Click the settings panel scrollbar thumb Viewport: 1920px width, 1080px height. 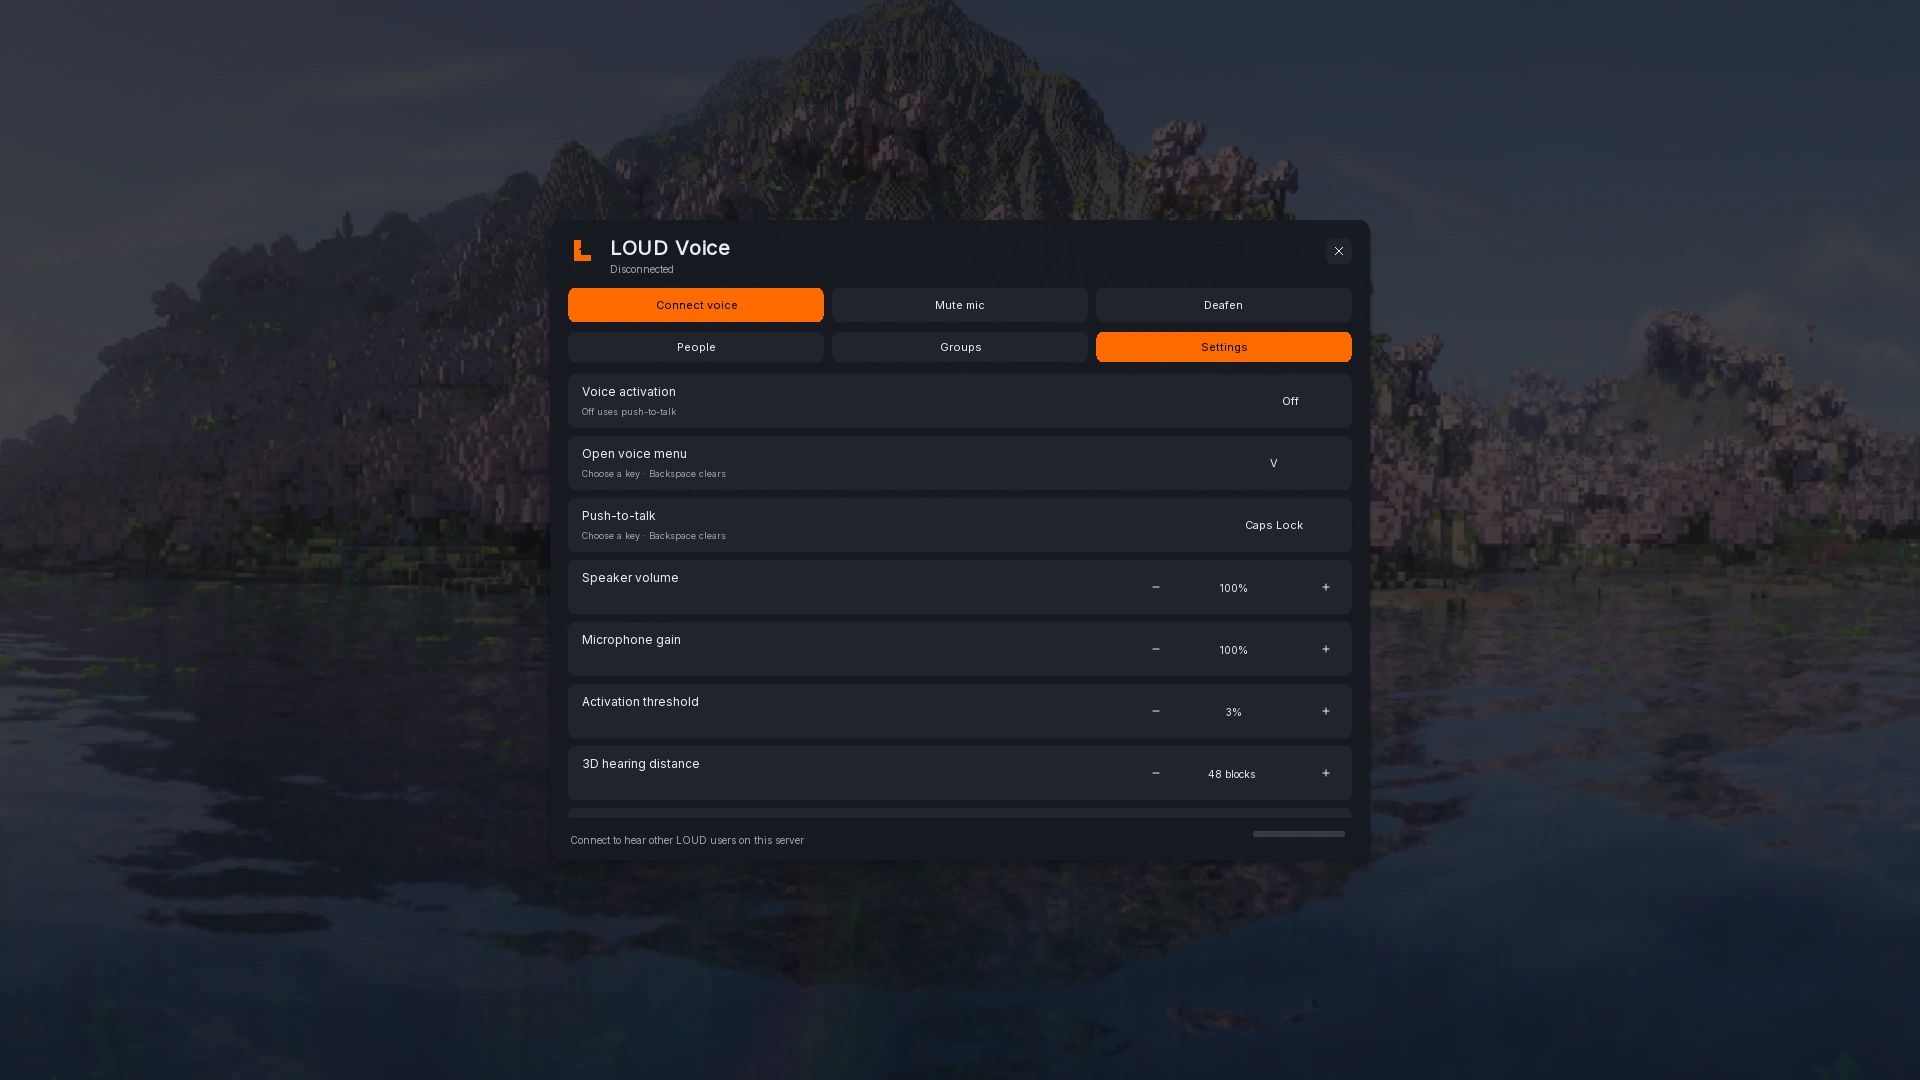[1298, 834]
